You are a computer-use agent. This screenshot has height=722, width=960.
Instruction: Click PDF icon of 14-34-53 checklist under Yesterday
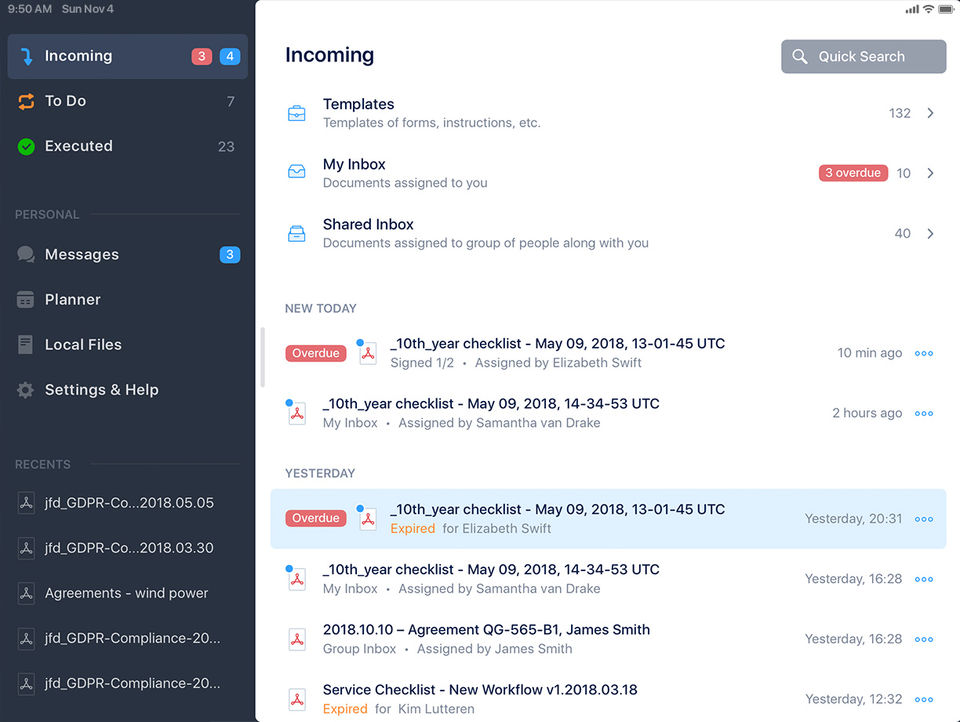pyautogui.click(x=297, y=579)
